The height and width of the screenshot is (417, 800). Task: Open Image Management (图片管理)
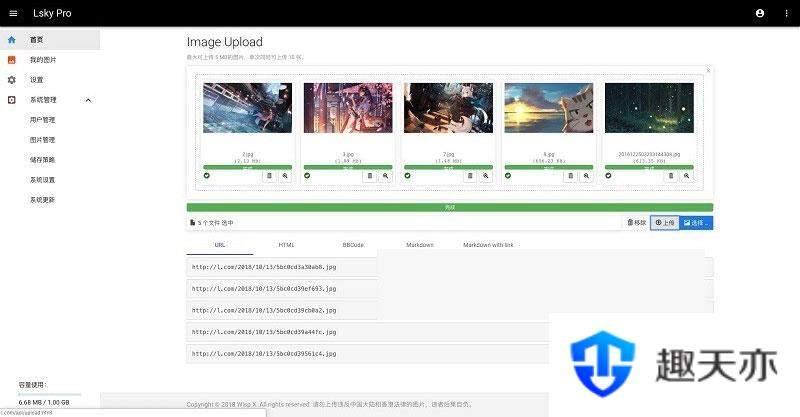[42, 140]
